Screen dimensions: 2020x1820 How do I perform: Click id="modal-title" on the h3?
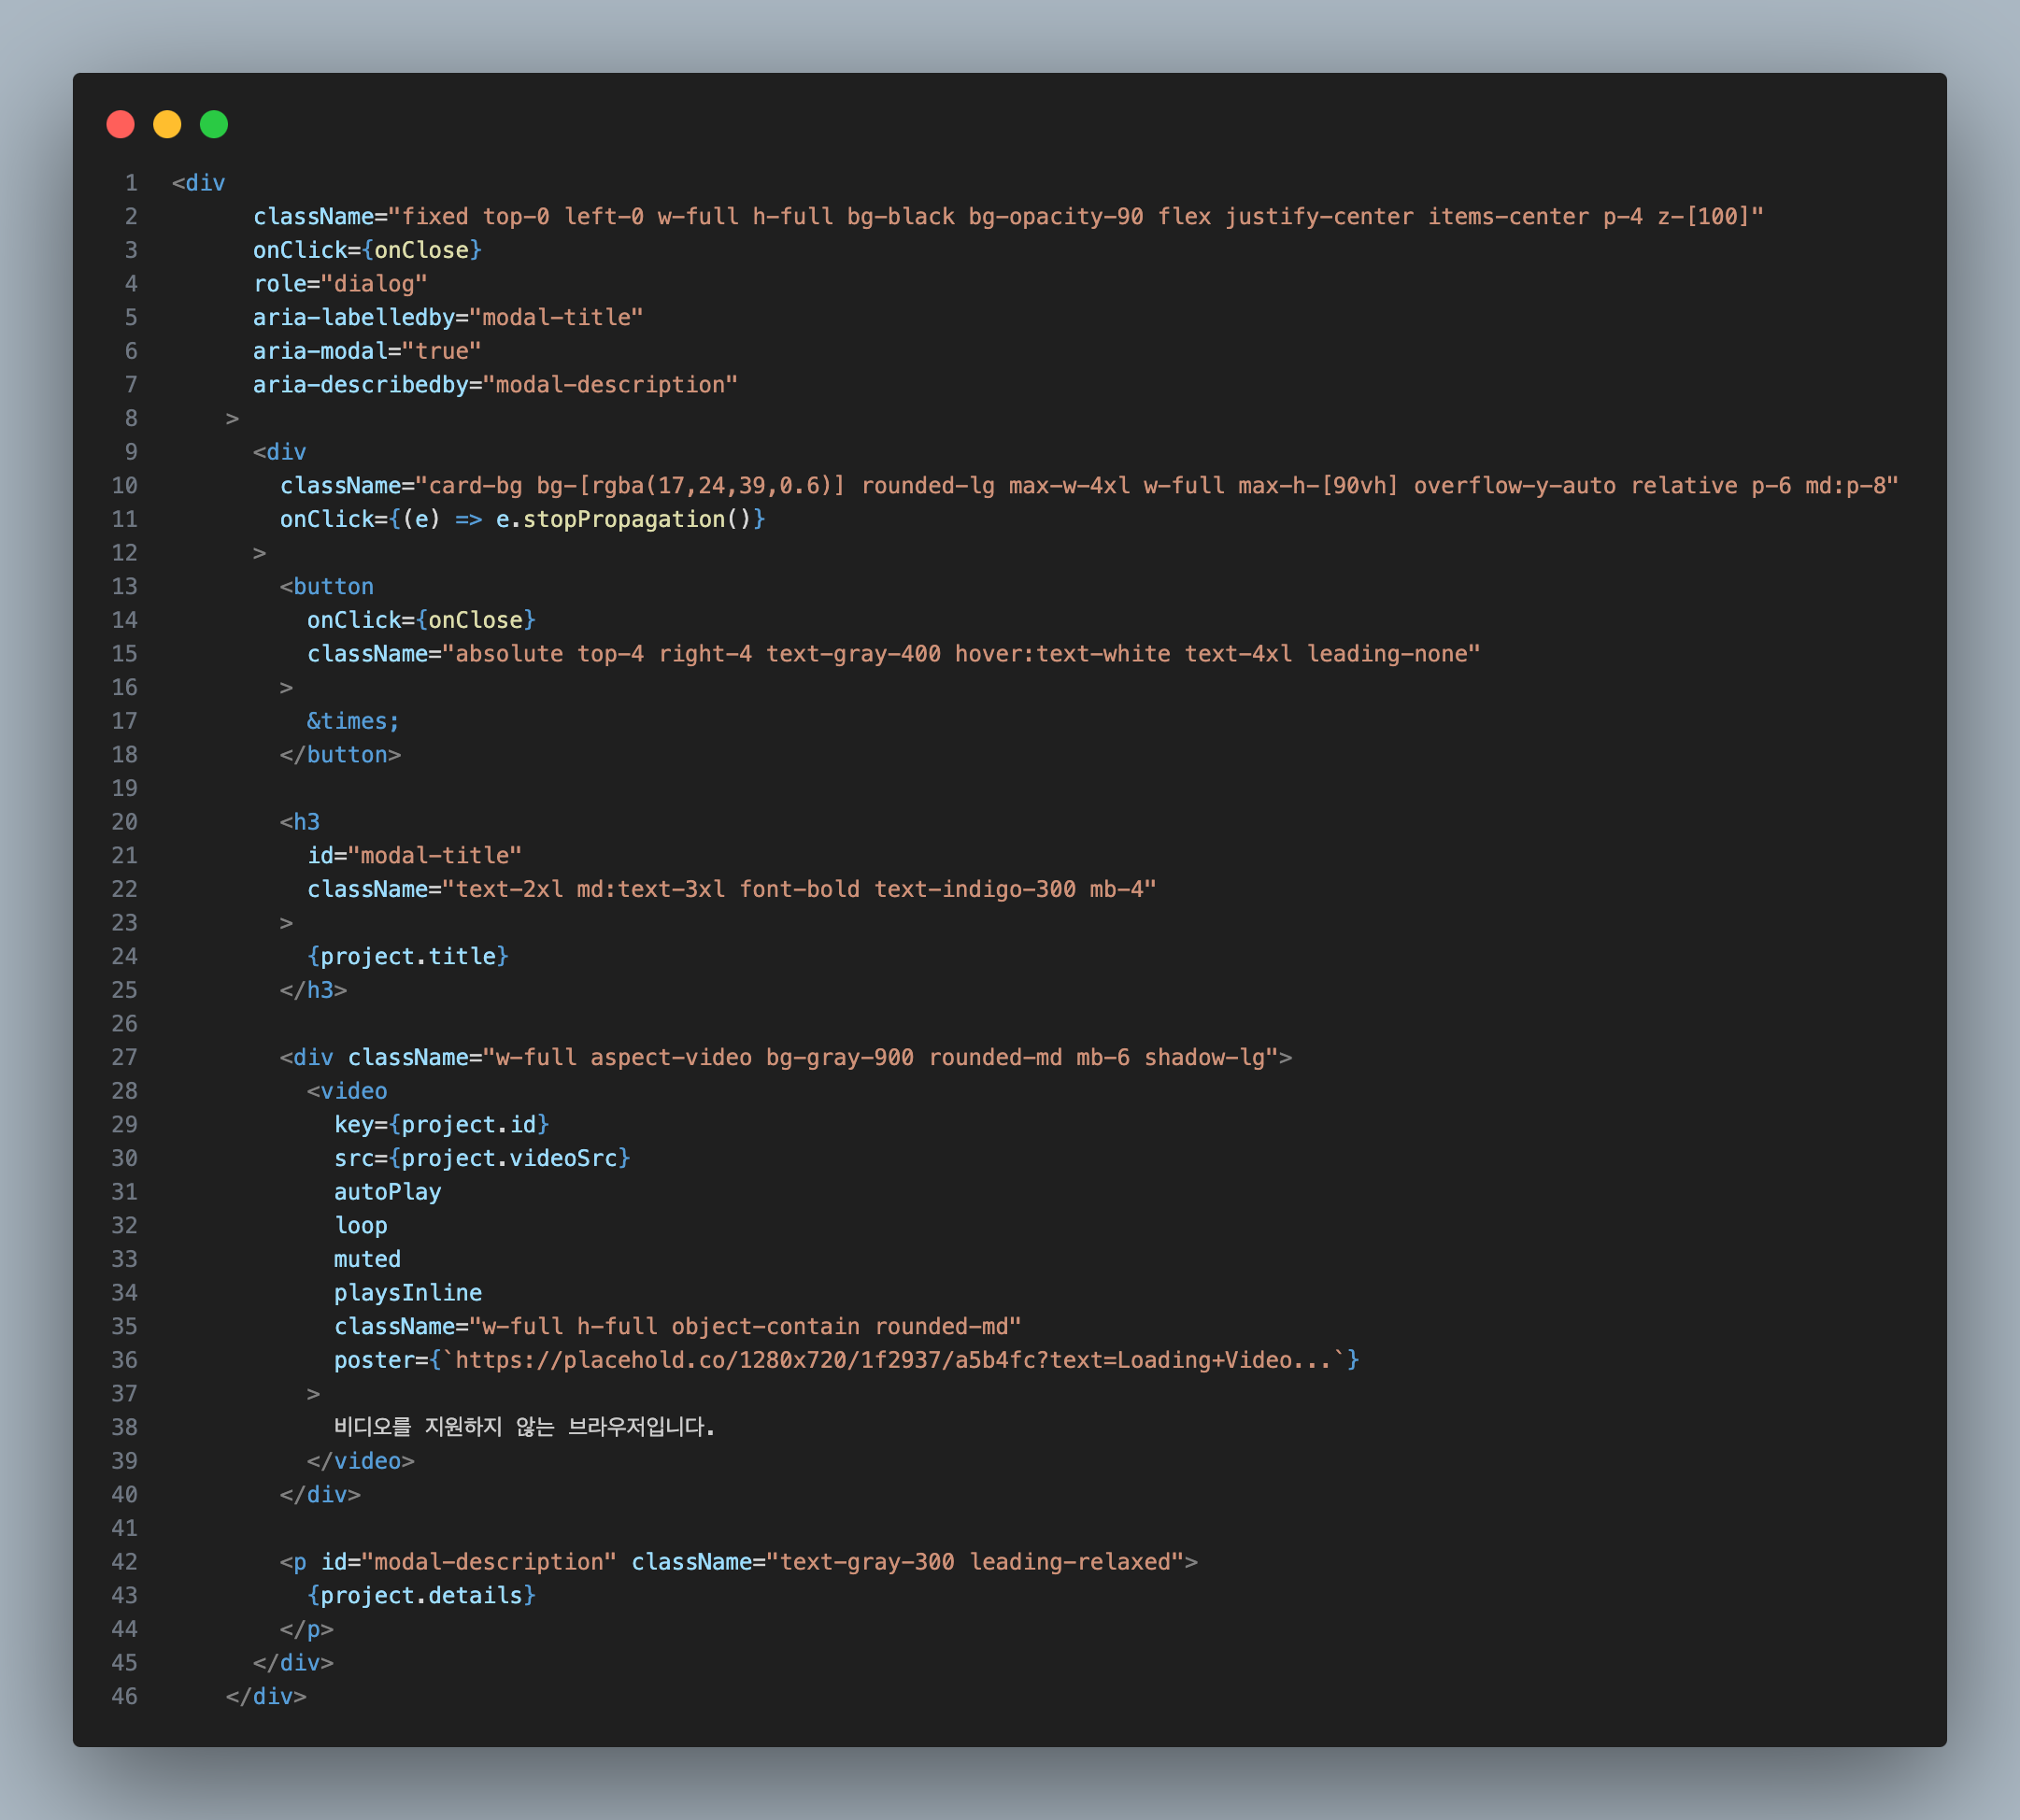[414, 855]
